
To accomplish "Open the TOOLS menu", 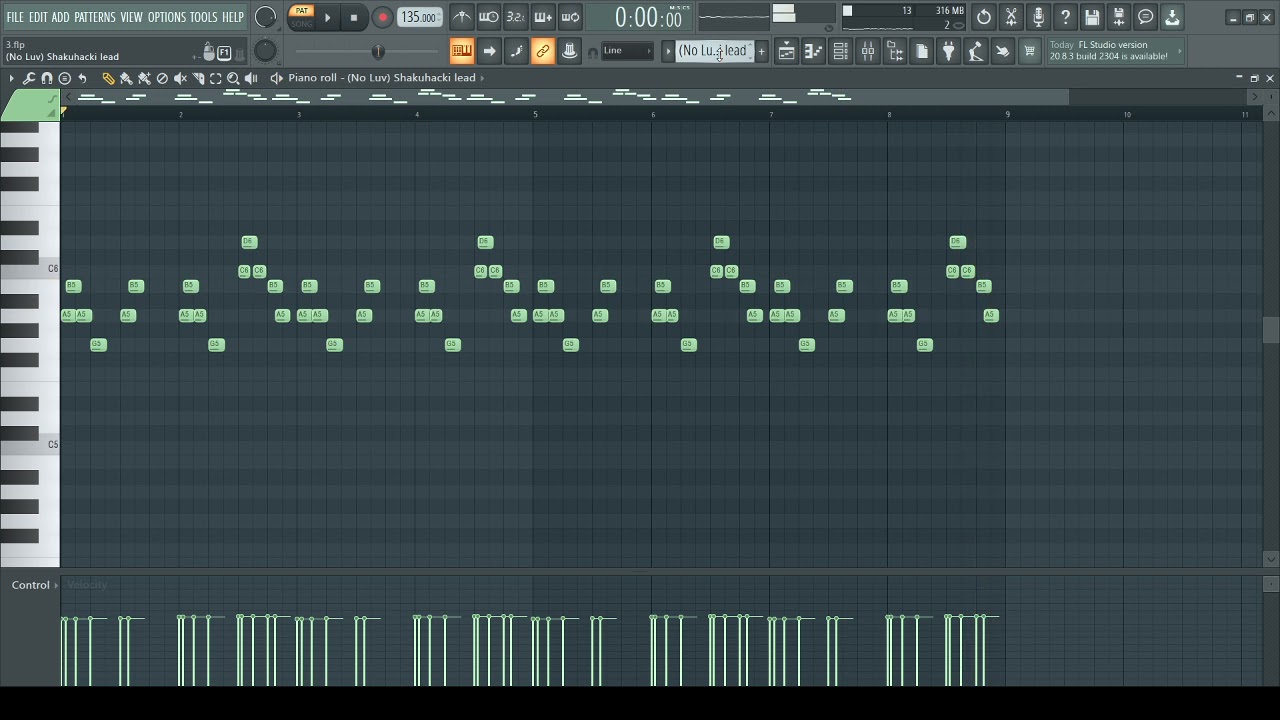I will tap(204, 17).
